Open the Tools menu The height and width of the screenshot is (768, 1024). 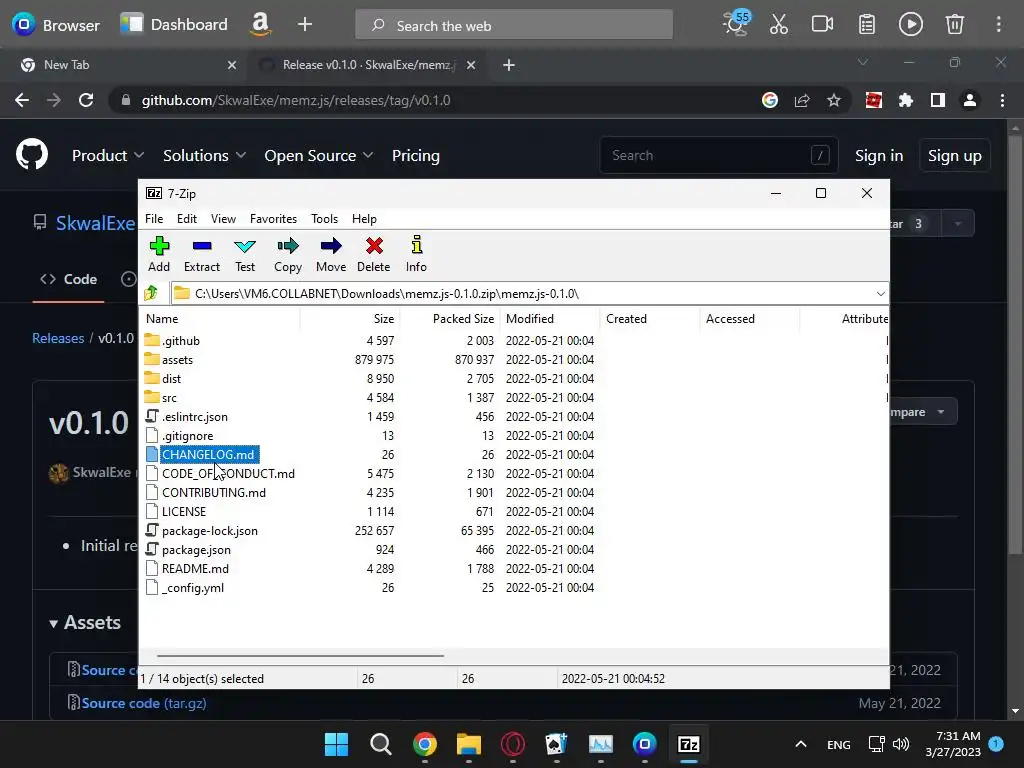point(325,219)
